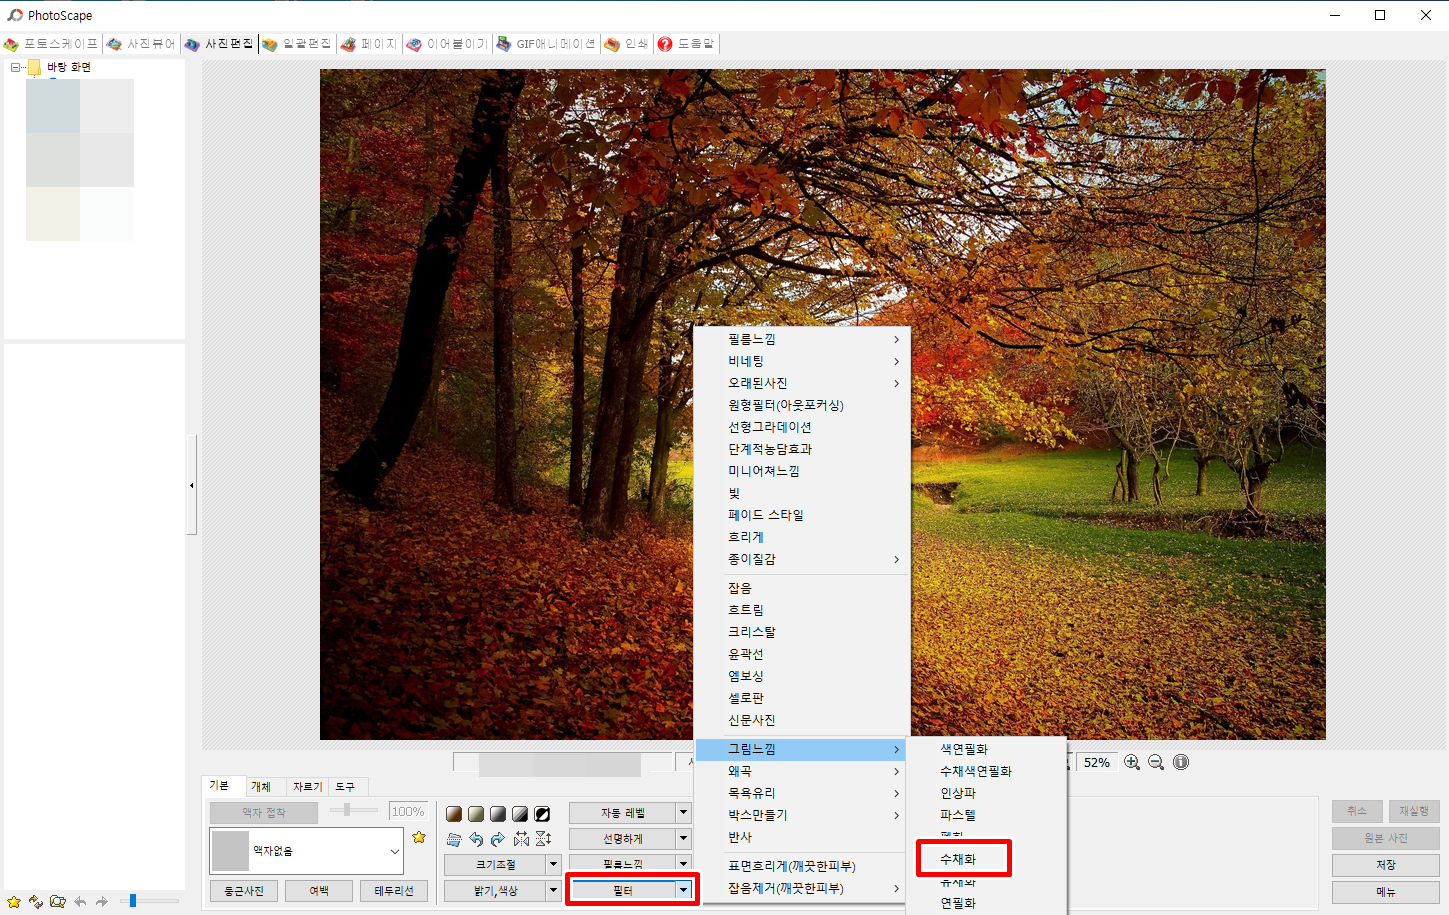
Task: Open the 액자없음 frame dropdown
Action: click(306, 851)
